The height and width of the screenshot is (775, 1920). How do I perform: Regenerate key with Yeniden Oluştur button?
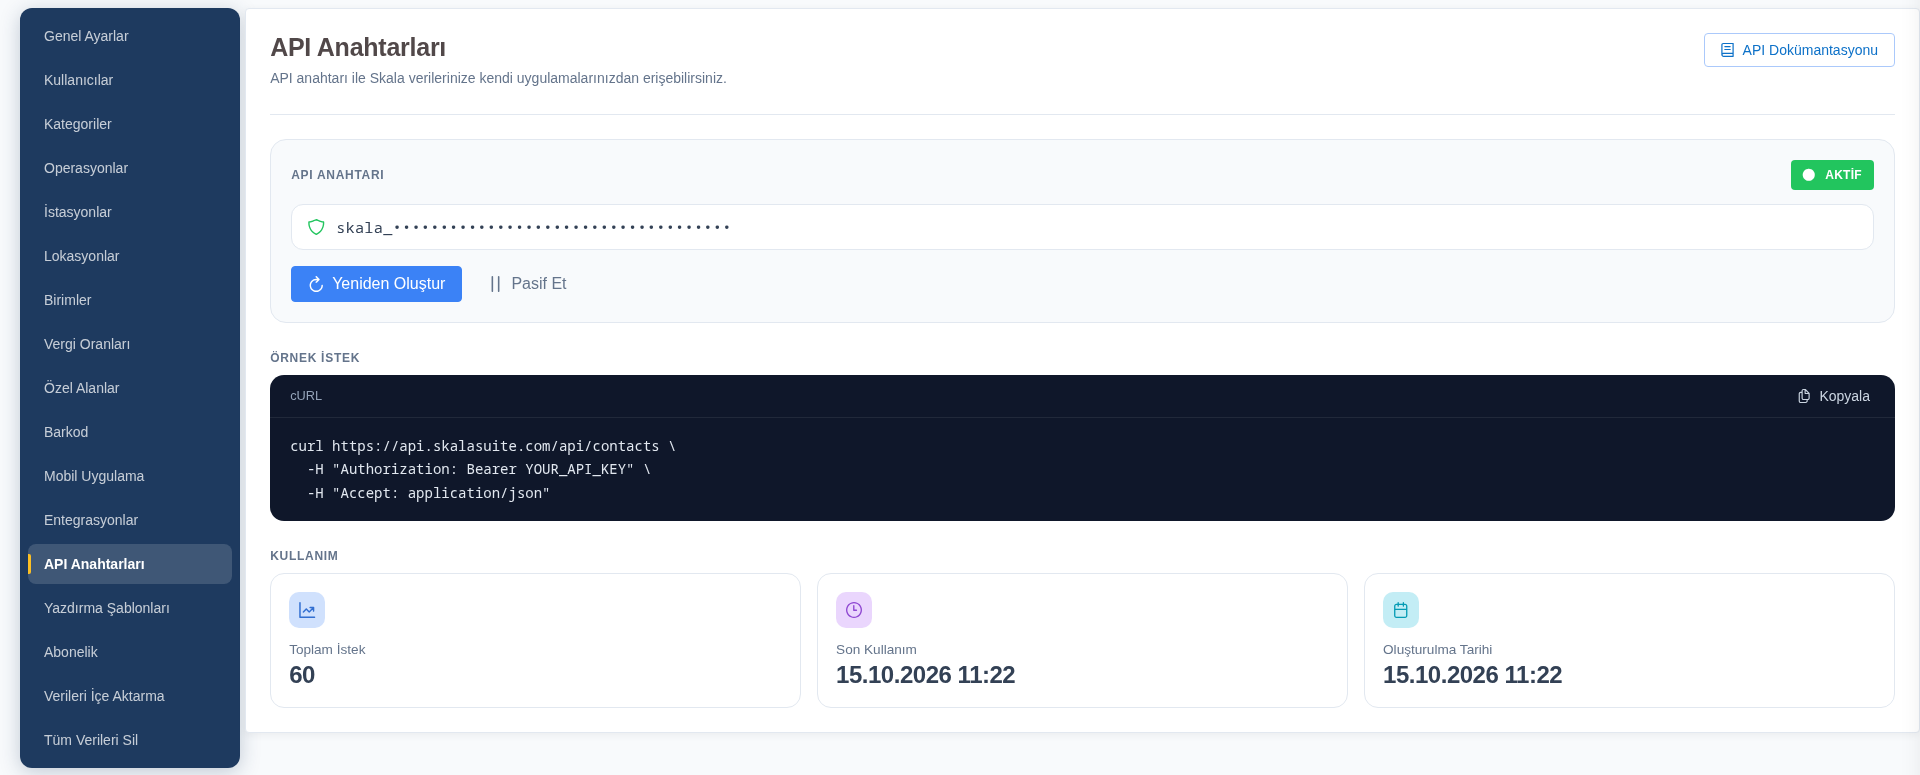coord(376,284)
